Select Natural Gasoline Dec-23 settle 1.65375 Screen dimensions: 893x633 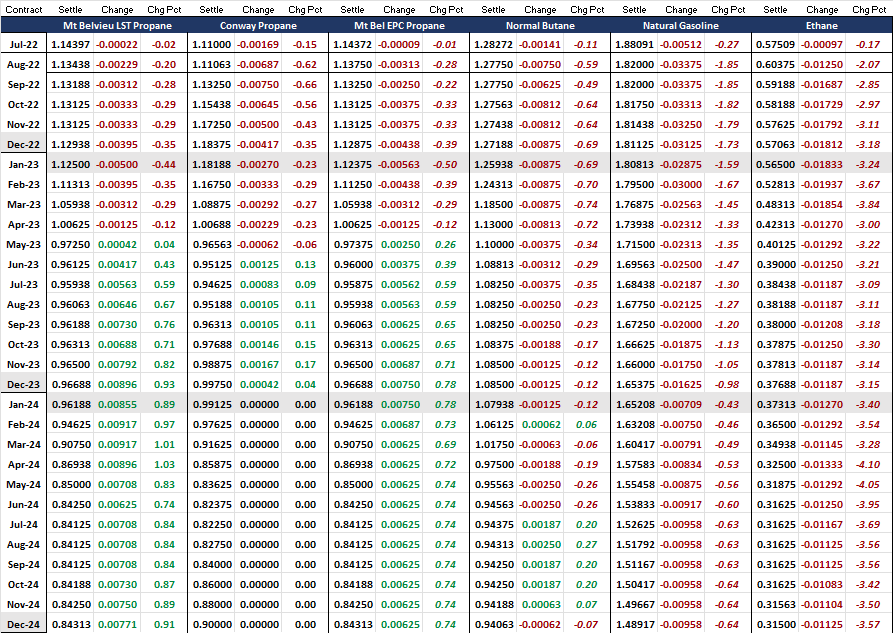pyautogui.click(x=634, y=385)
